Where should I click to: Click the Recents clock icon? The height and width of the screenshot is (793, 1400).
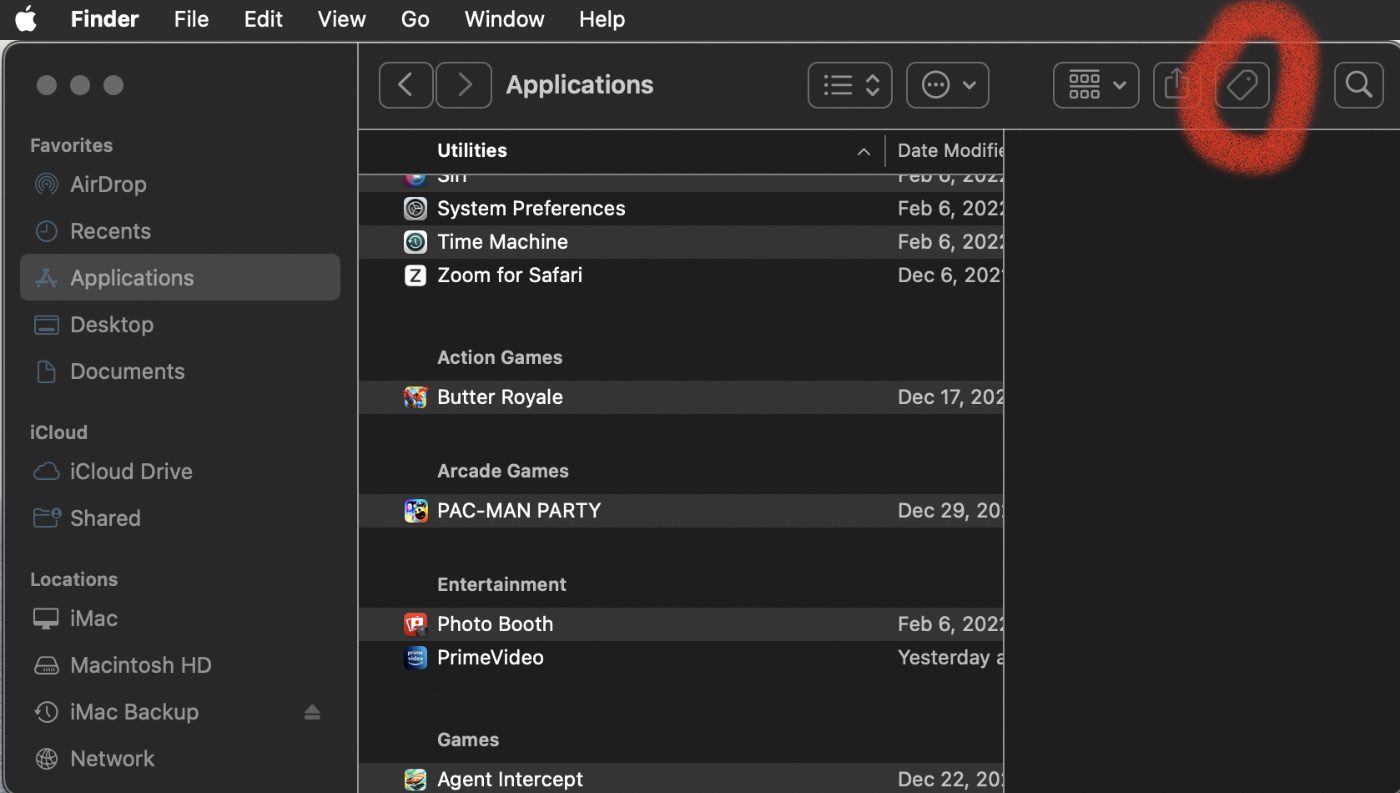tap(46, 231)
